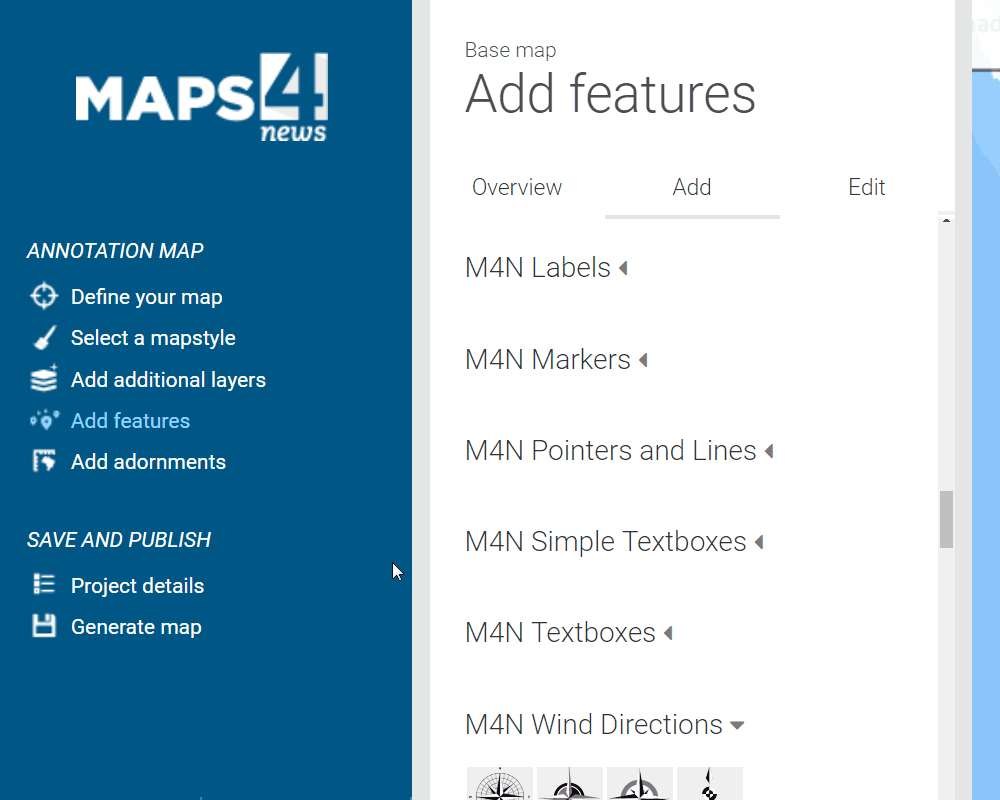Image resolution: width=1000 pixels, height=800 pixels.
Task: Go to Select a mapstyle
Action: [153, 338]
